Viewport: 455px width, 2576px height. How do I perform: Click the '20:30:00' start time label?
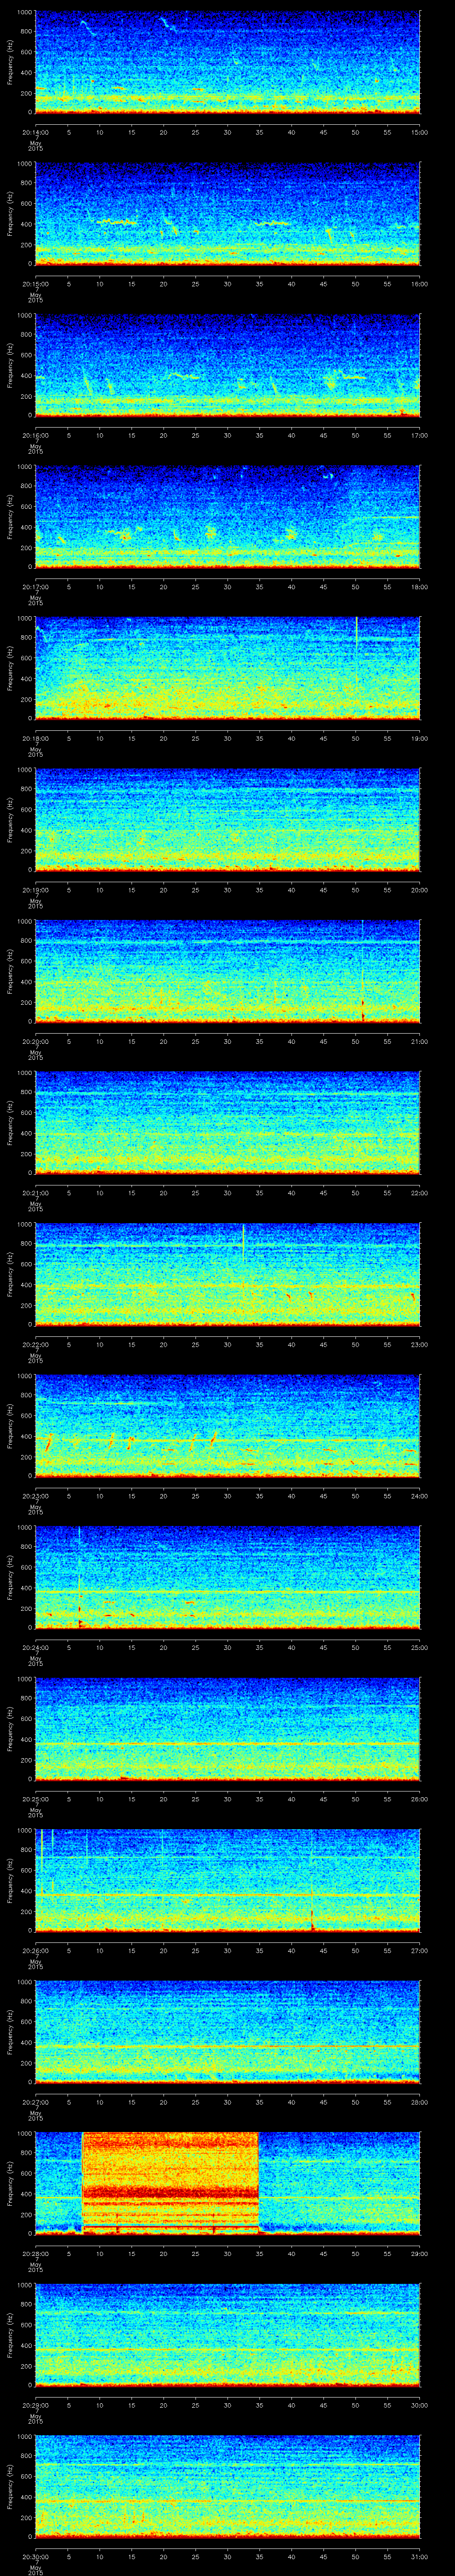pos(36,2556)
